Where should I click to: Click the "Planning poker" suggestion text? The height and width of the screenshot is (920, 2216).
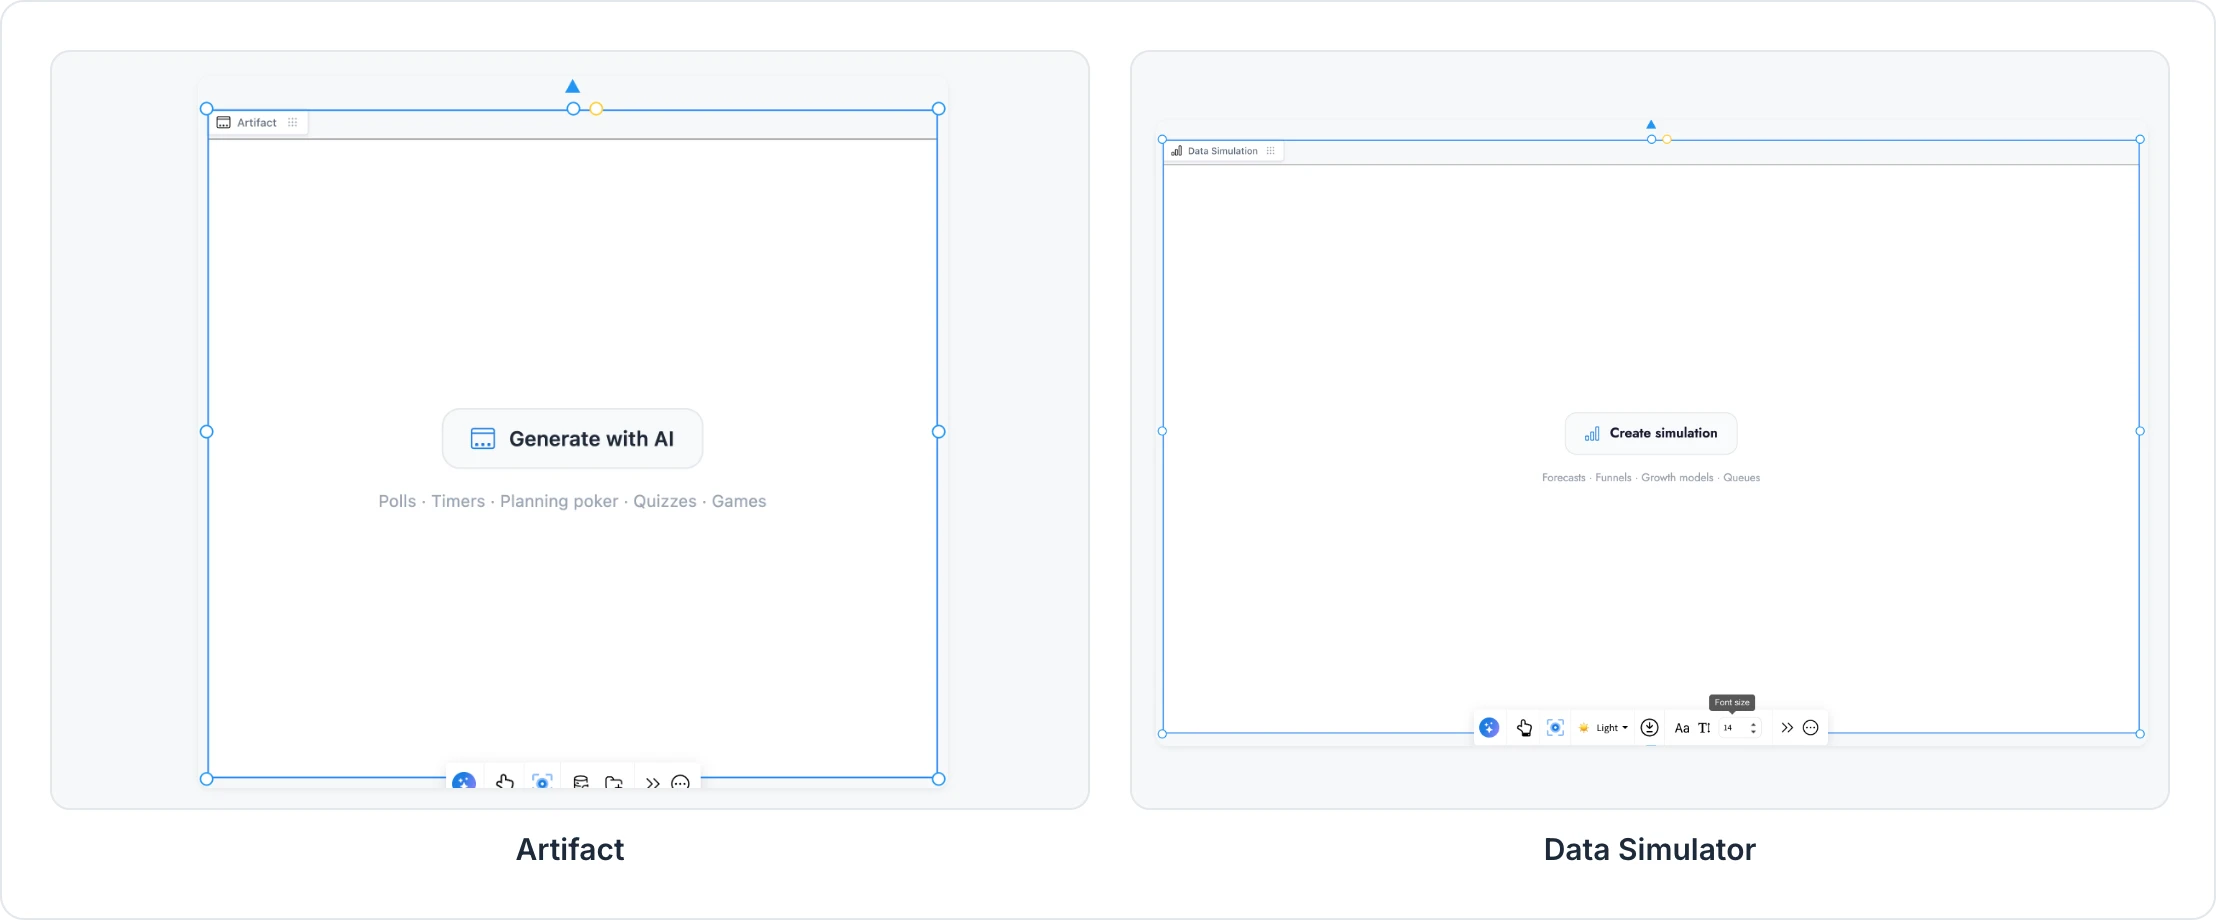tap(559, 501)
